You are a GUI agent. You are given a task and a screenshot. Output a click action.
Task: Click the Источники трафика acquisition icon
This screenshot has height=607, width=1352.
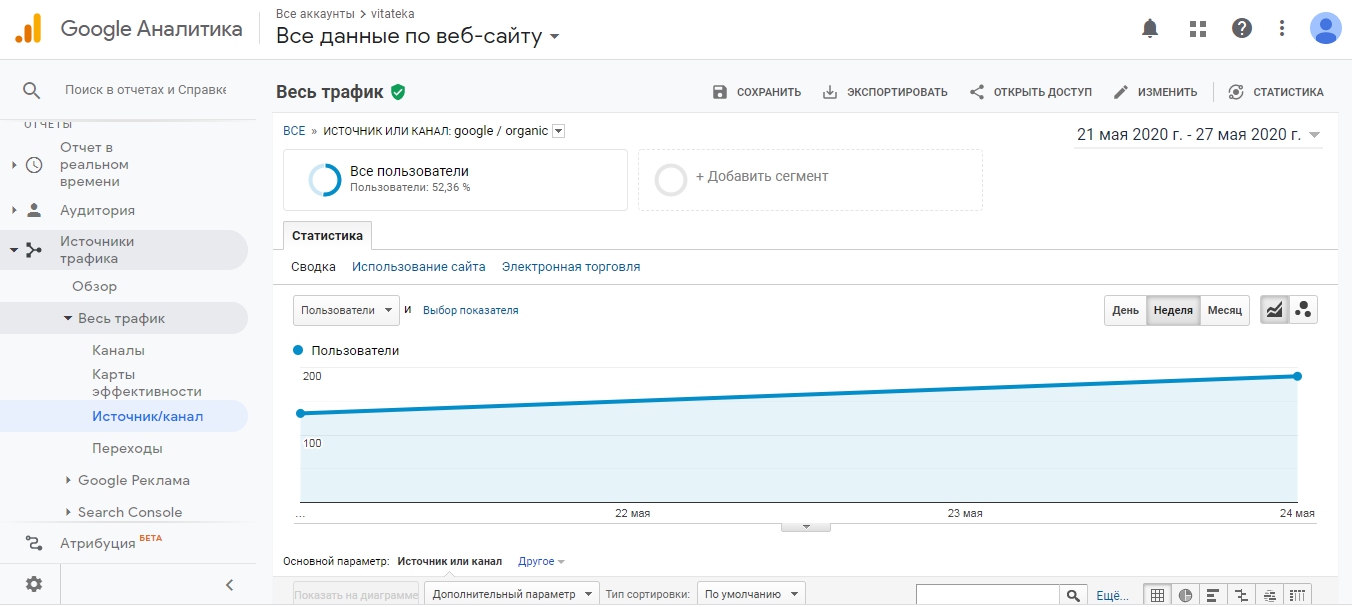pos(34,250)
